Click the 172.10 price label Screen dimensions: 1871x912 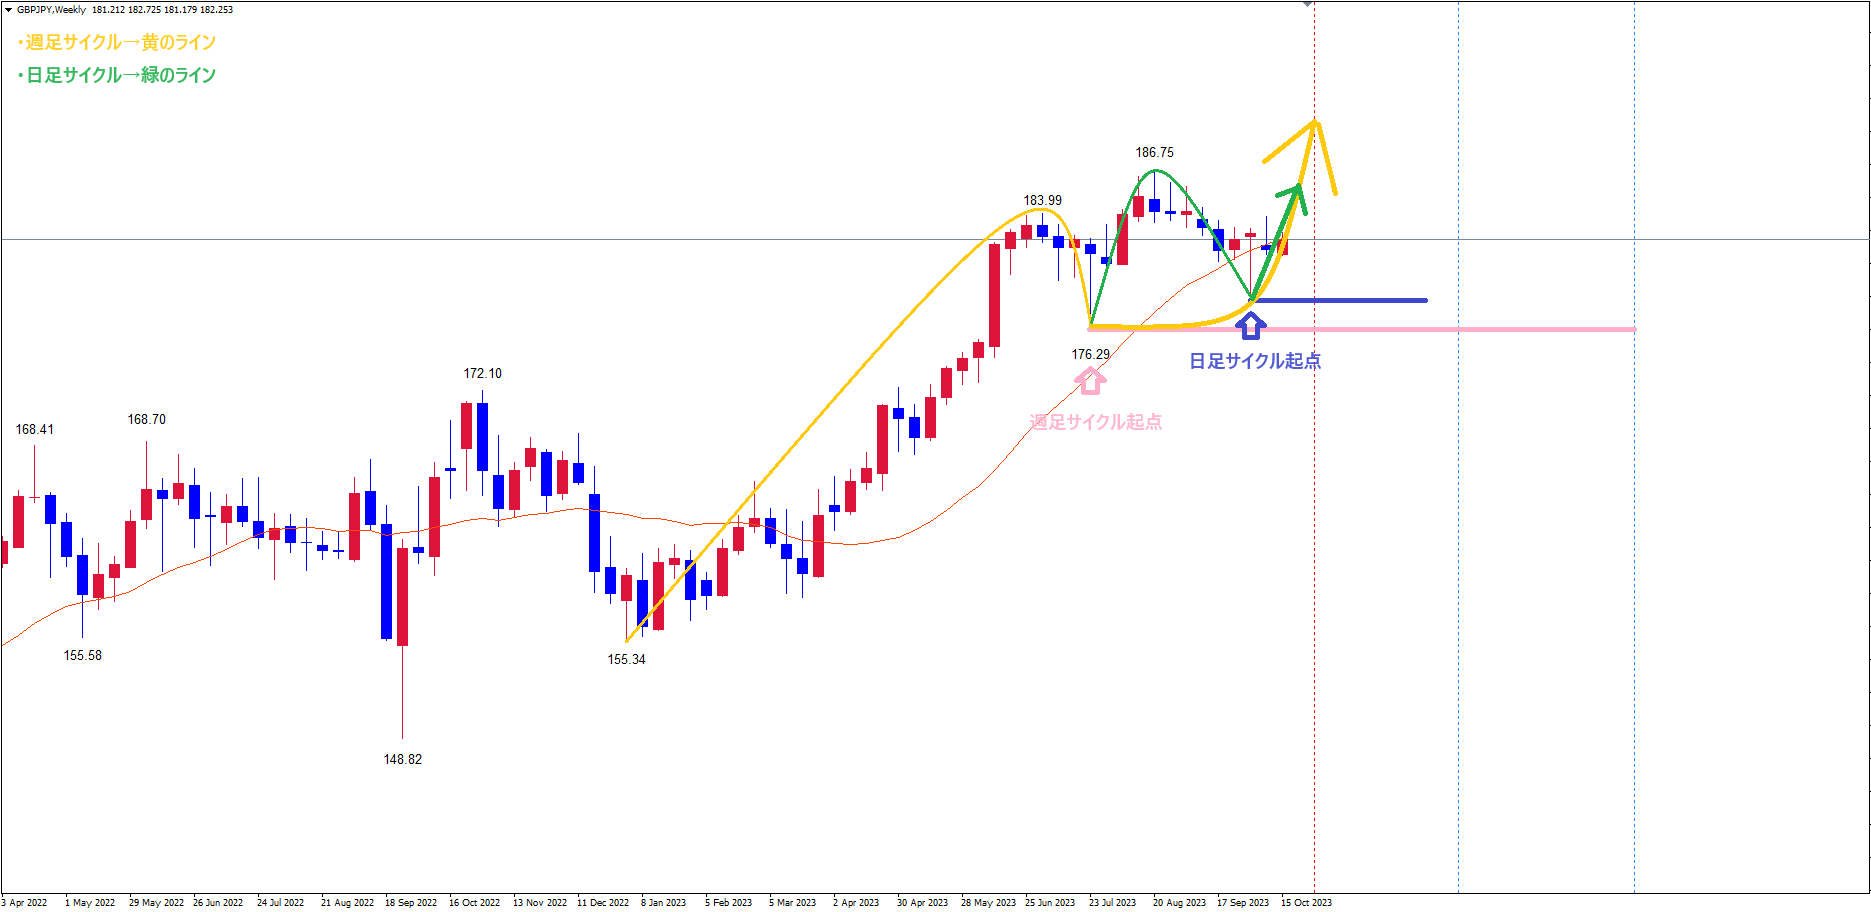pyautogui.click(x=482, y=374)
